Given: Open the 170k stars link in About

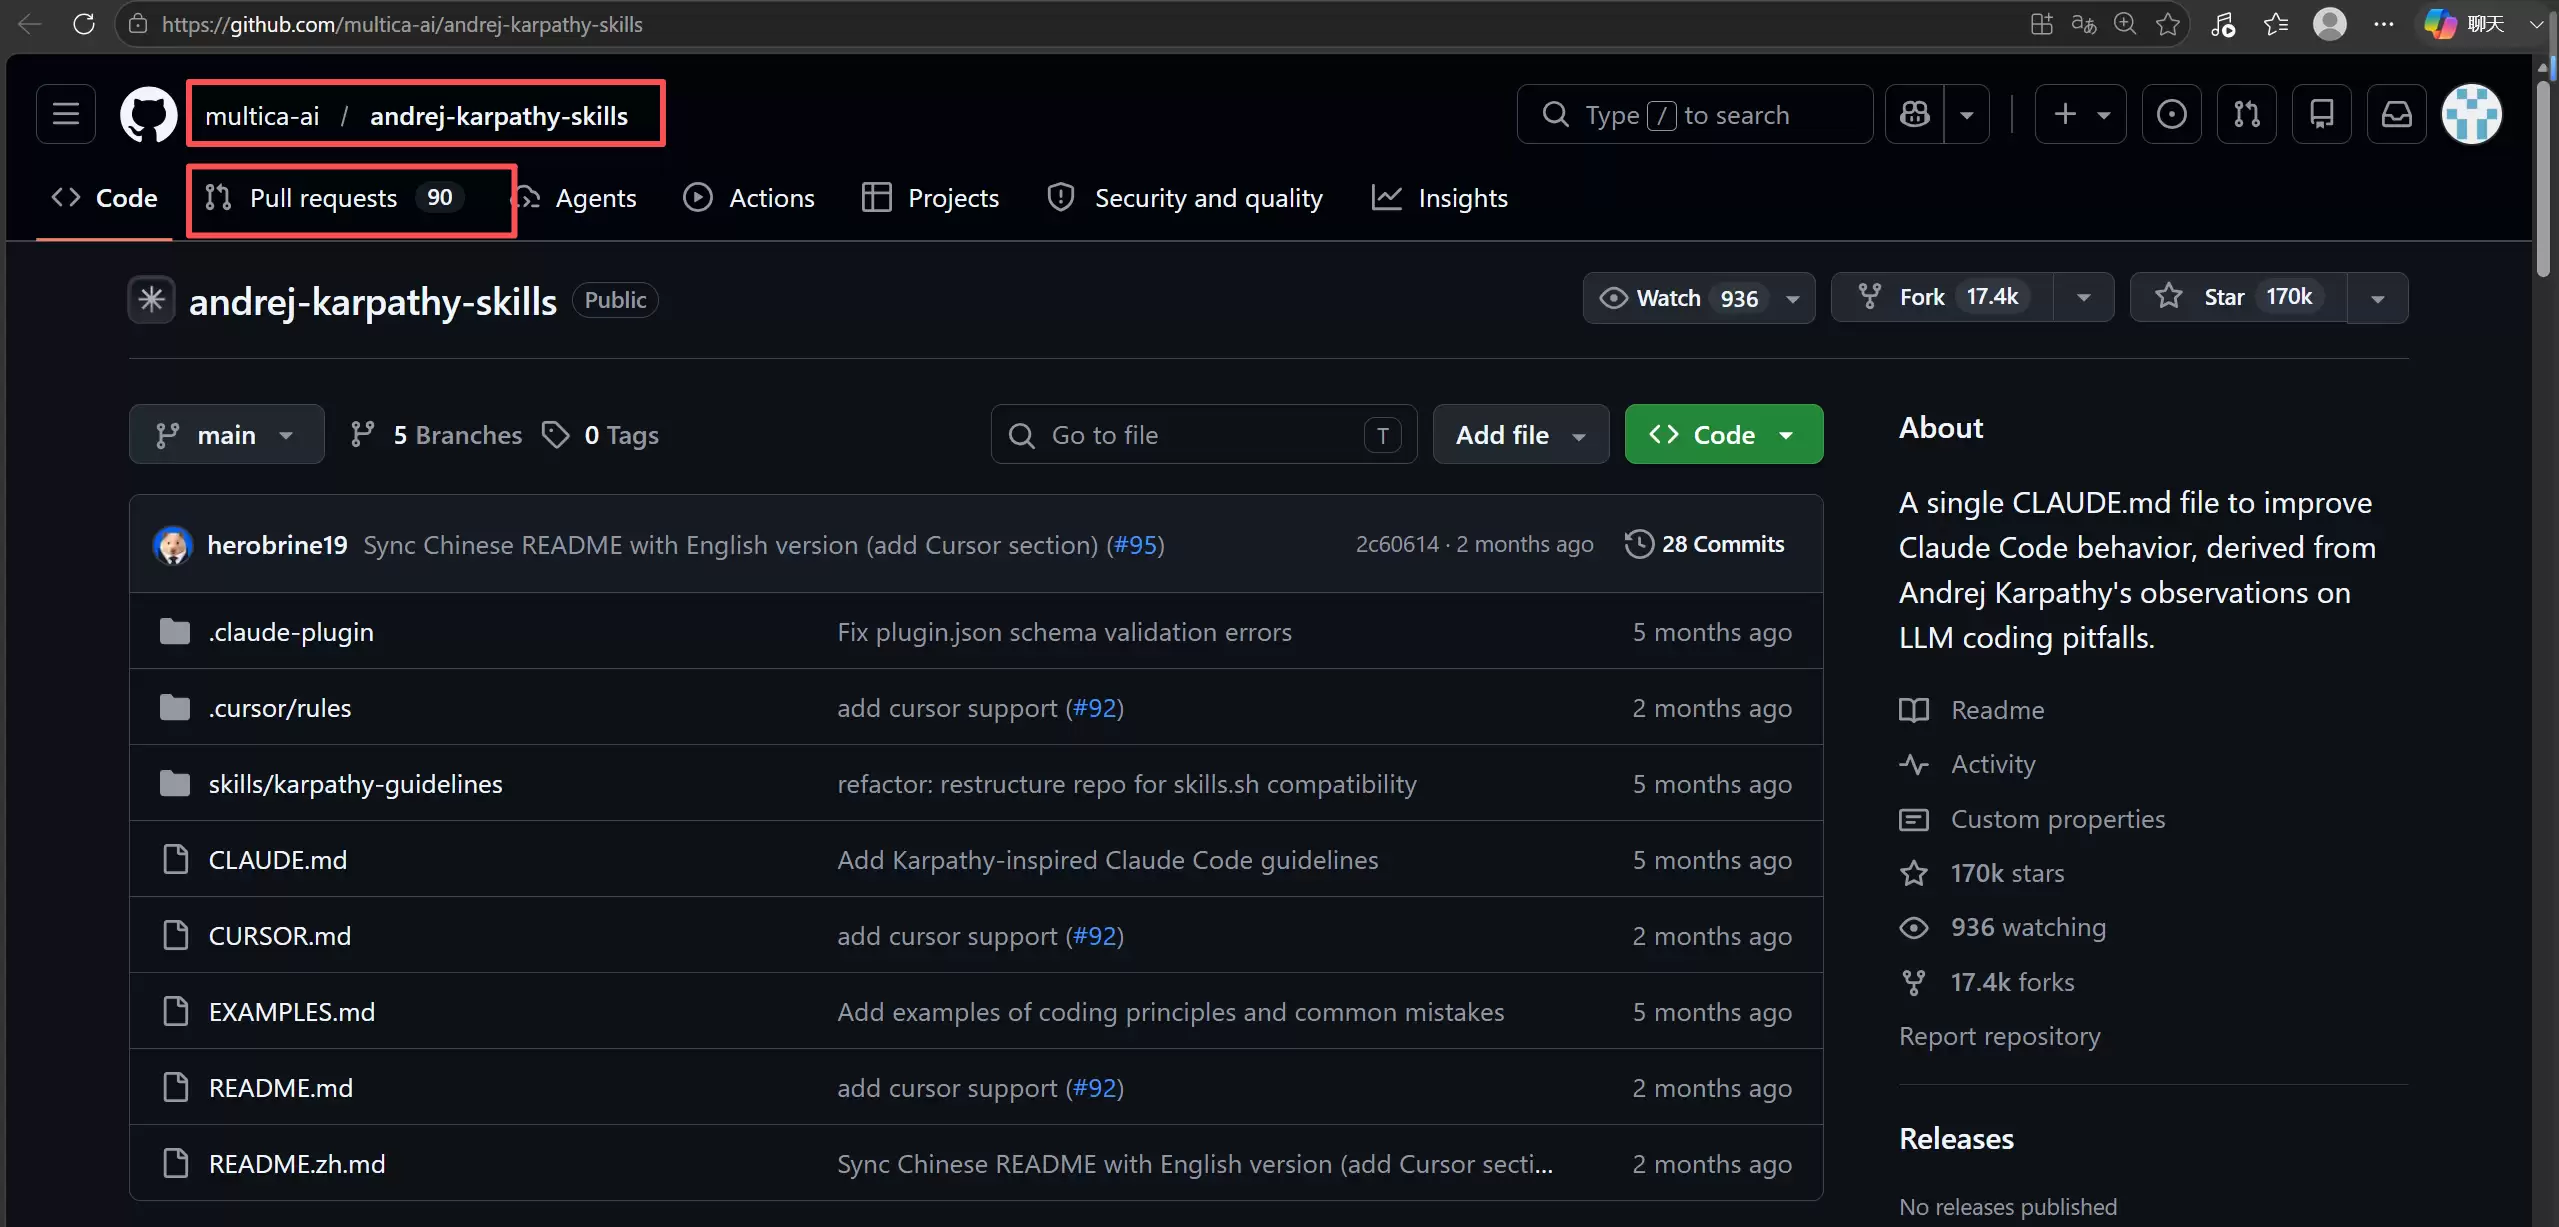Looking at the screenshot, I should pyautogui.click(x=1982, y=873).
